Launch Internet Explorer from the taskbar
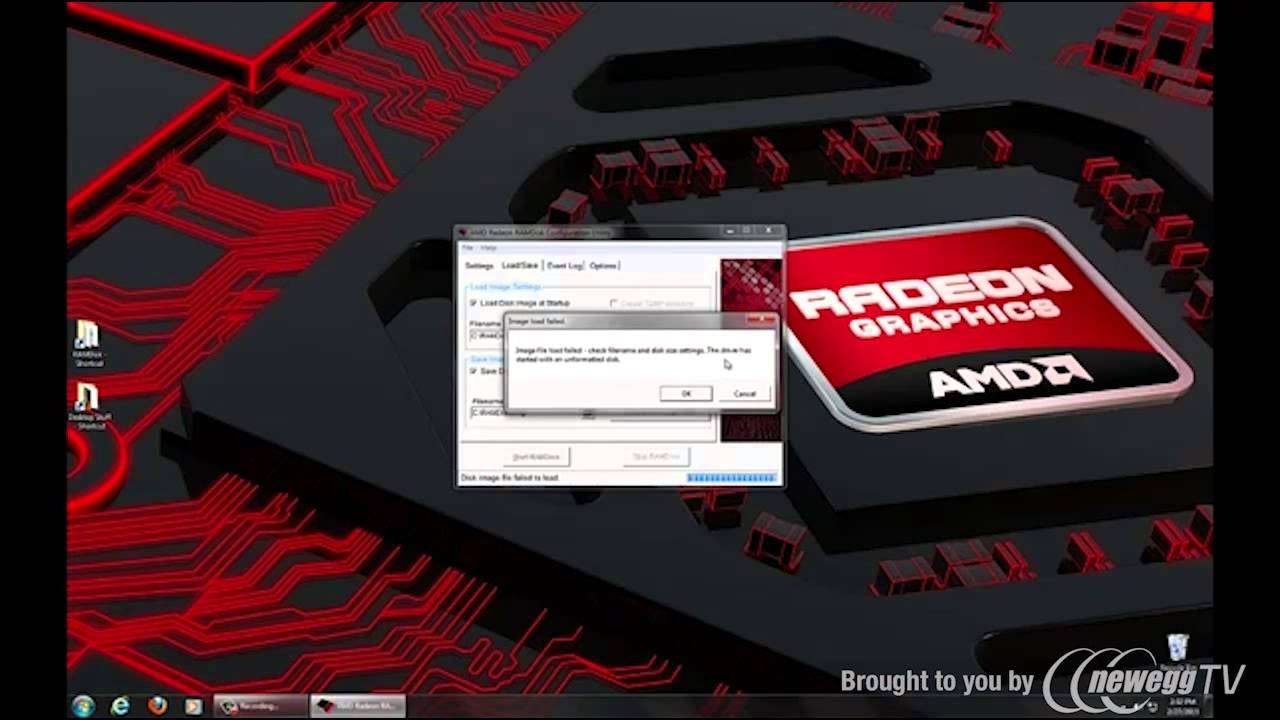This screenshot has width=1280, height=720. pos(120,706)
